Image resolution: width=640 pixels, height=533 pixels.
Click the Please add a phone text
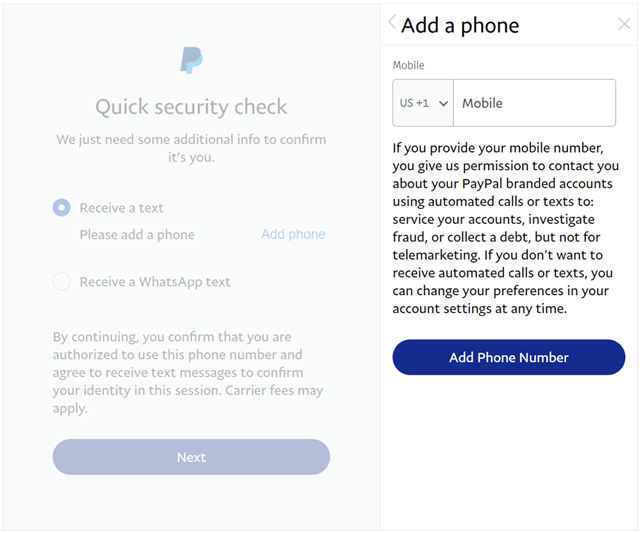pyautogui.click(x=137, y=235)
